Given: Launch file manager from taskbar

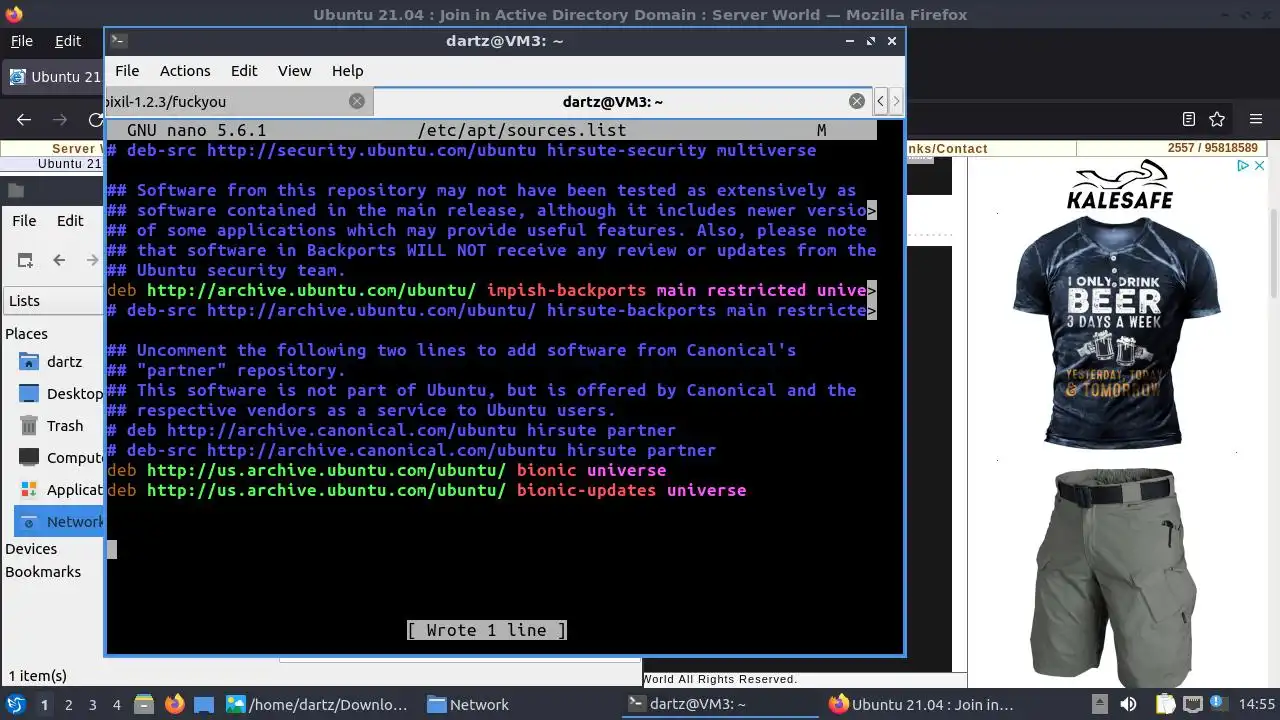Looking at the screenshot, I should pos(142,704).
